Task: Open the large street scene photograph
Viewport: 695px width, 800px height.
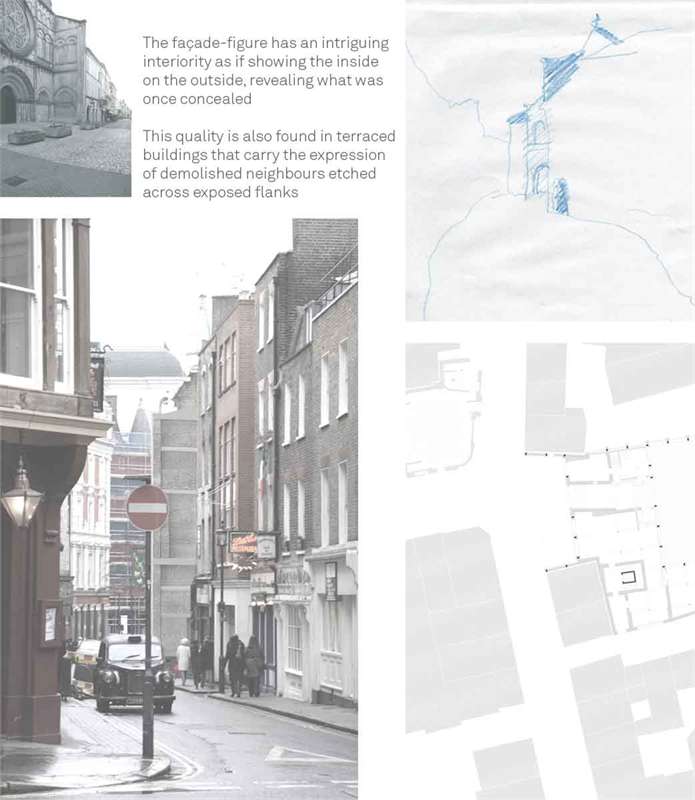Action: pos(178,508)
